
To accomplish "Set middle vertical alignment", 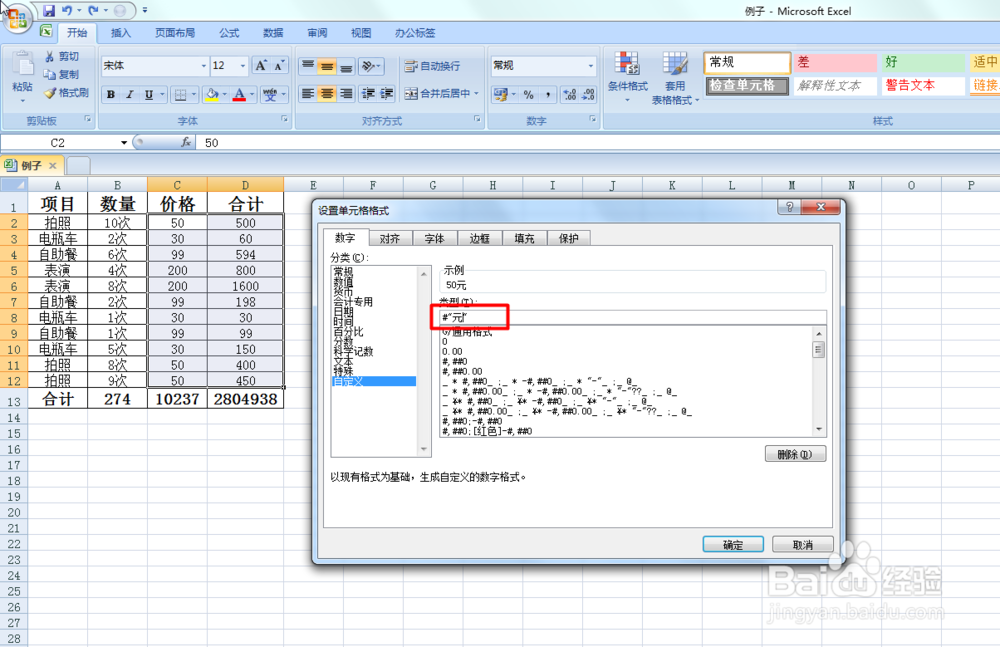I will point(327,65).
